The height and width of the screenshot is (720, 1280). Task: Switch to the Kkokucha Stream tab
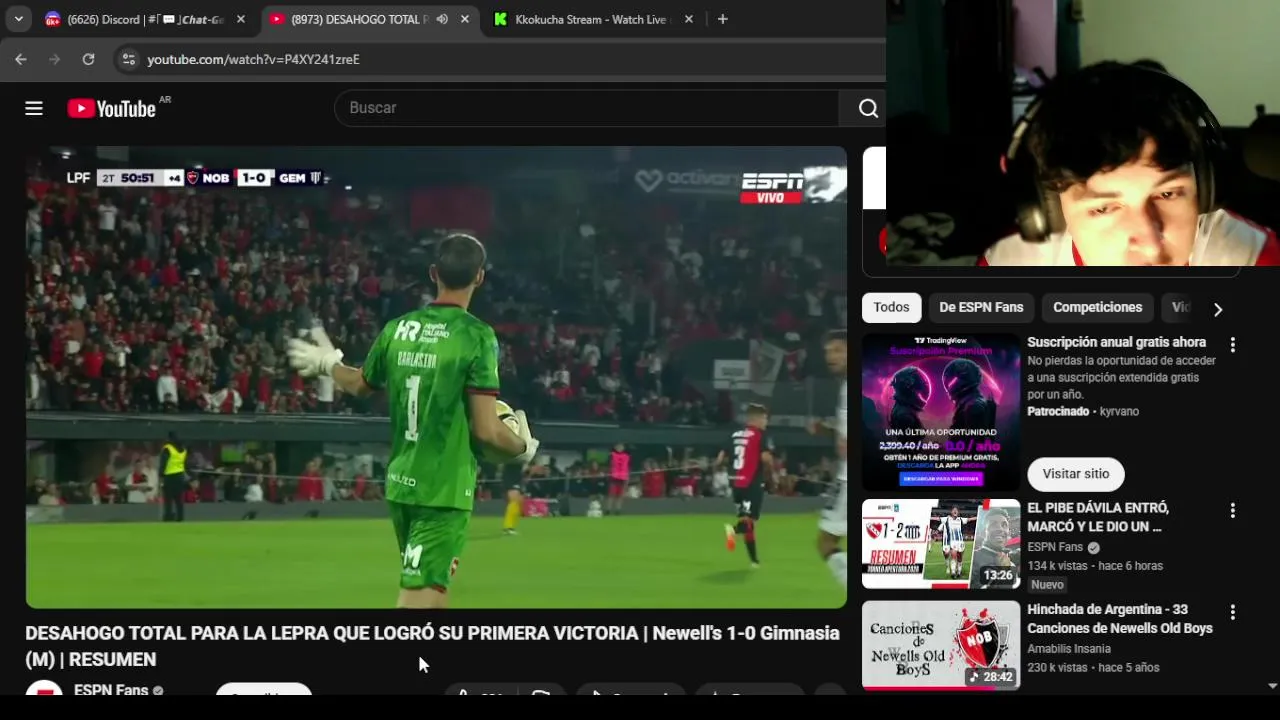(590, 19)
